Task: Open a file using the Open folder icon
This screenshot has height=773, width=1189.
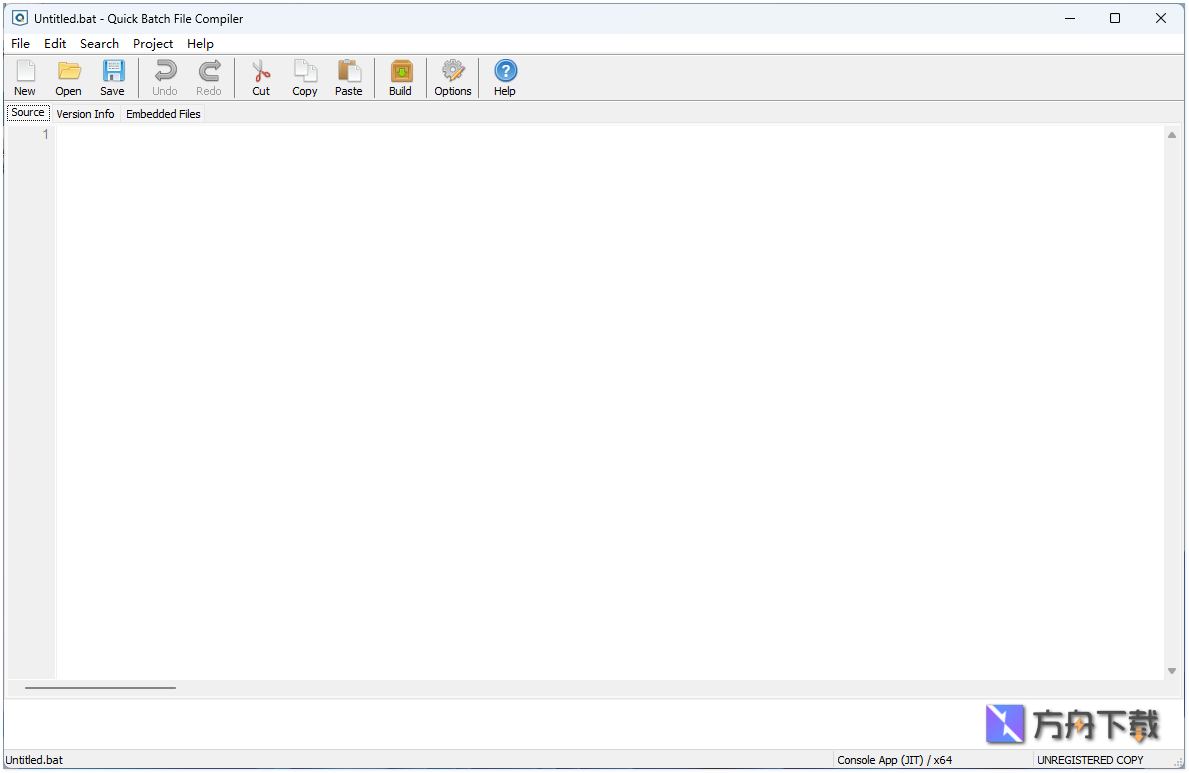Action: point(68,77)
